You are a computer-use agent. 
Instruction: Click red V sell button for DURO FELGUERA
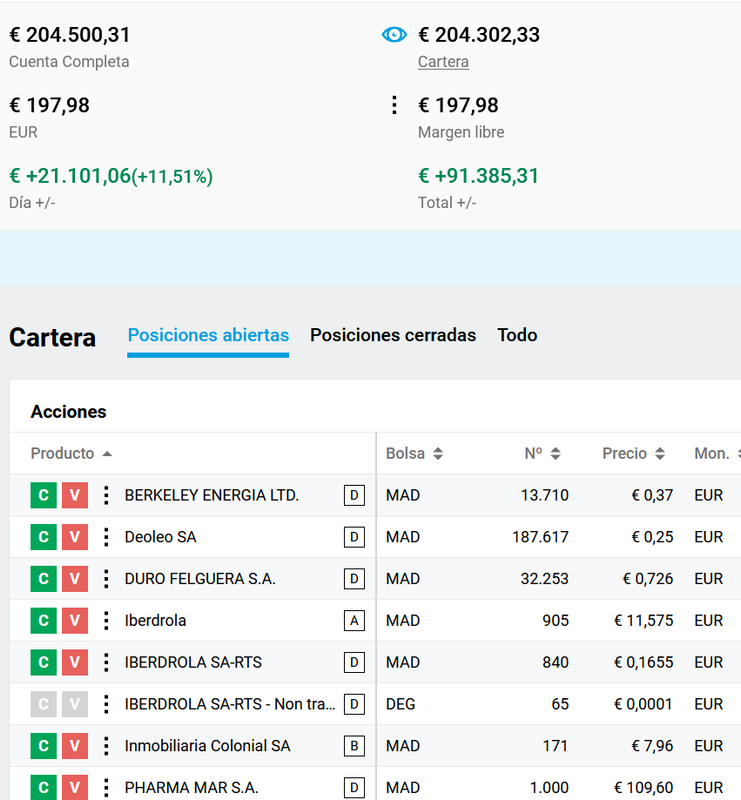tap(75, 579)
